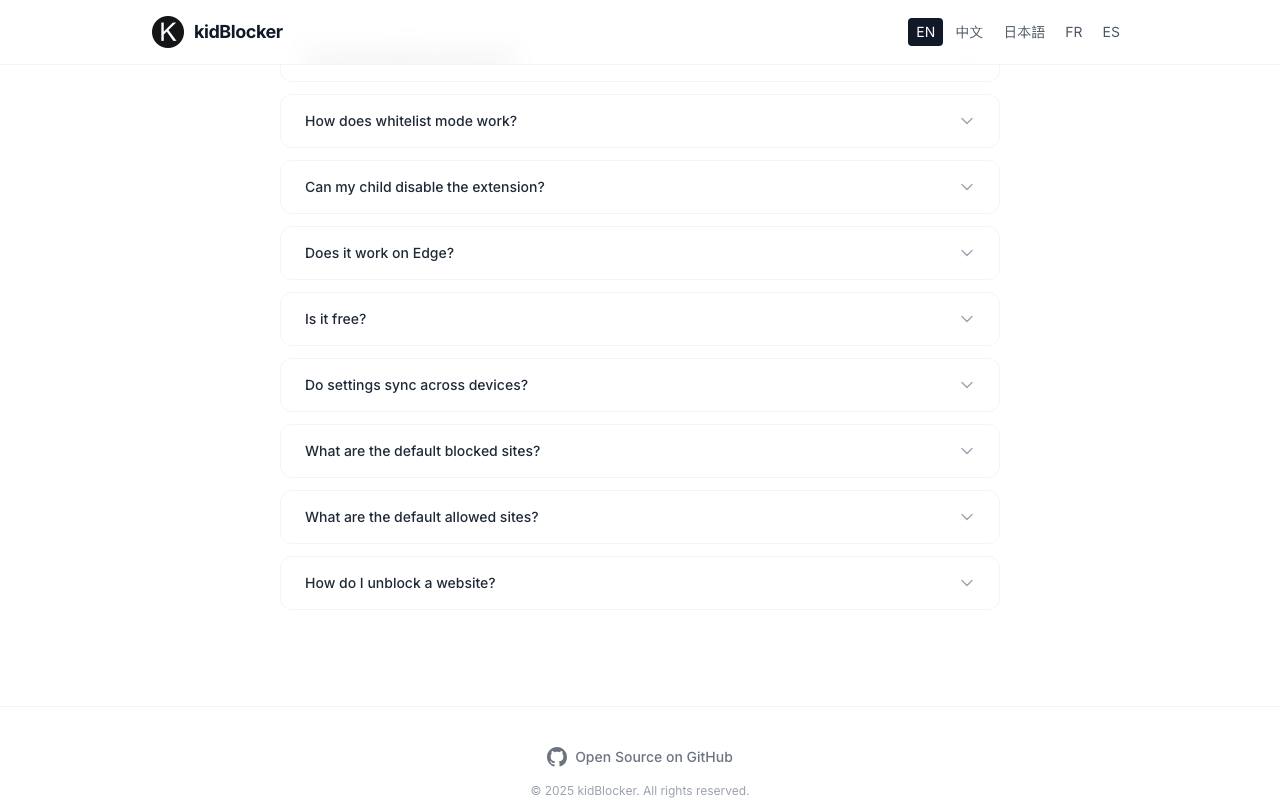Expand 'How does whitelist mode work?' question

(x=640, y=121)
